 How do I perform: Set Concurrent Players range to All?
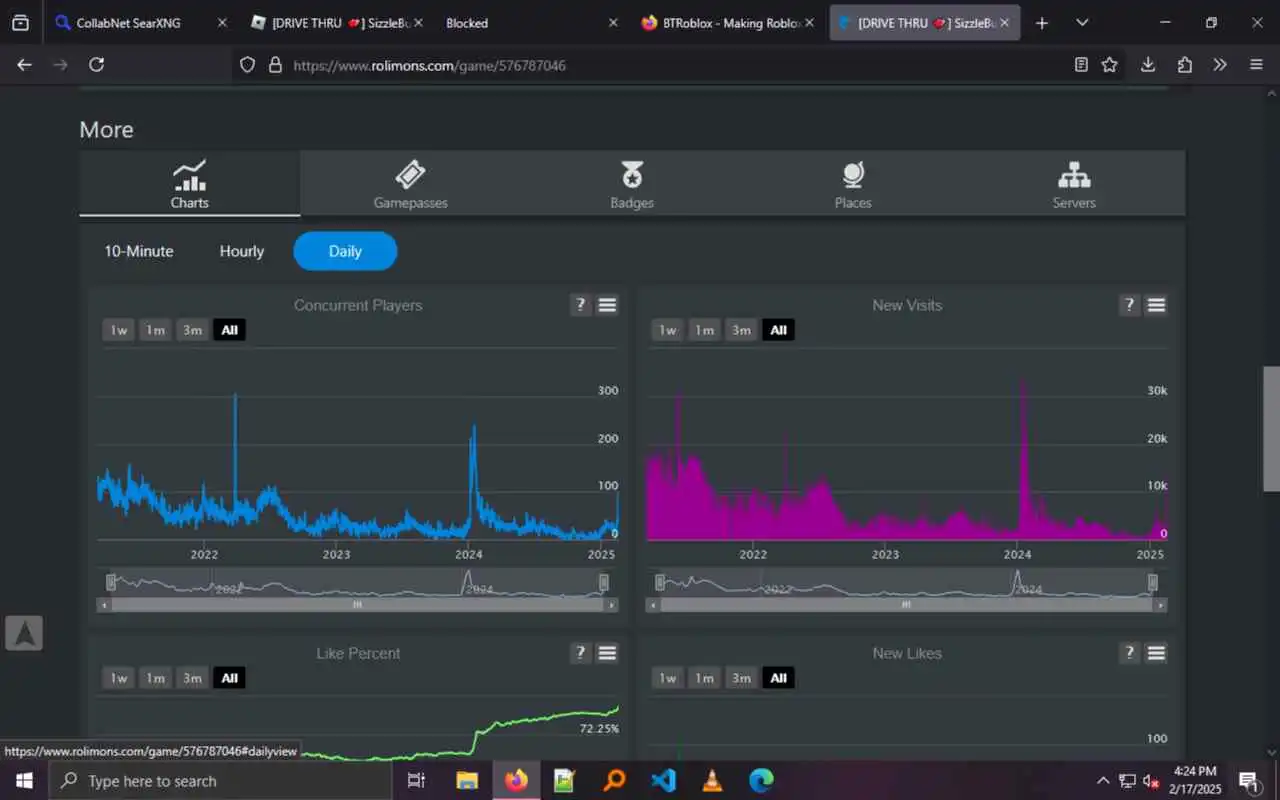point(229,330)
